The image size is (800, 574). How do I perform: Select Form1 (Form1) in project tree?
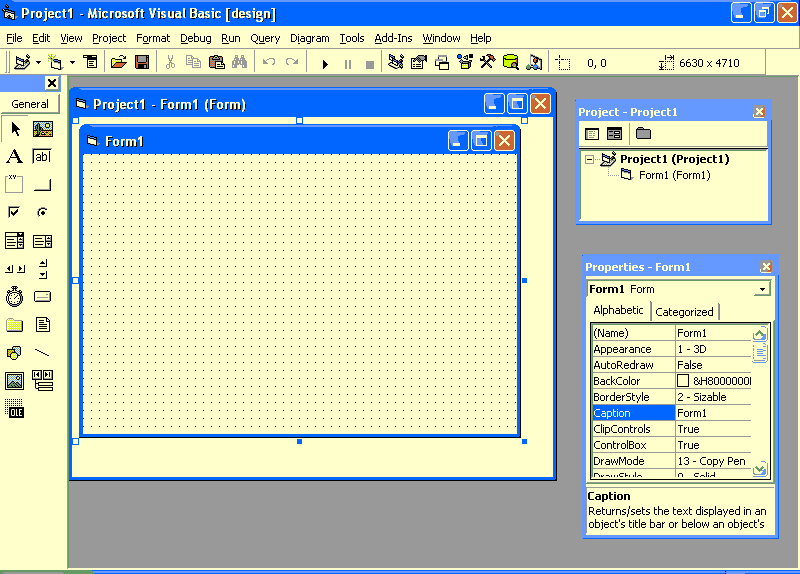tap(674, 176)
